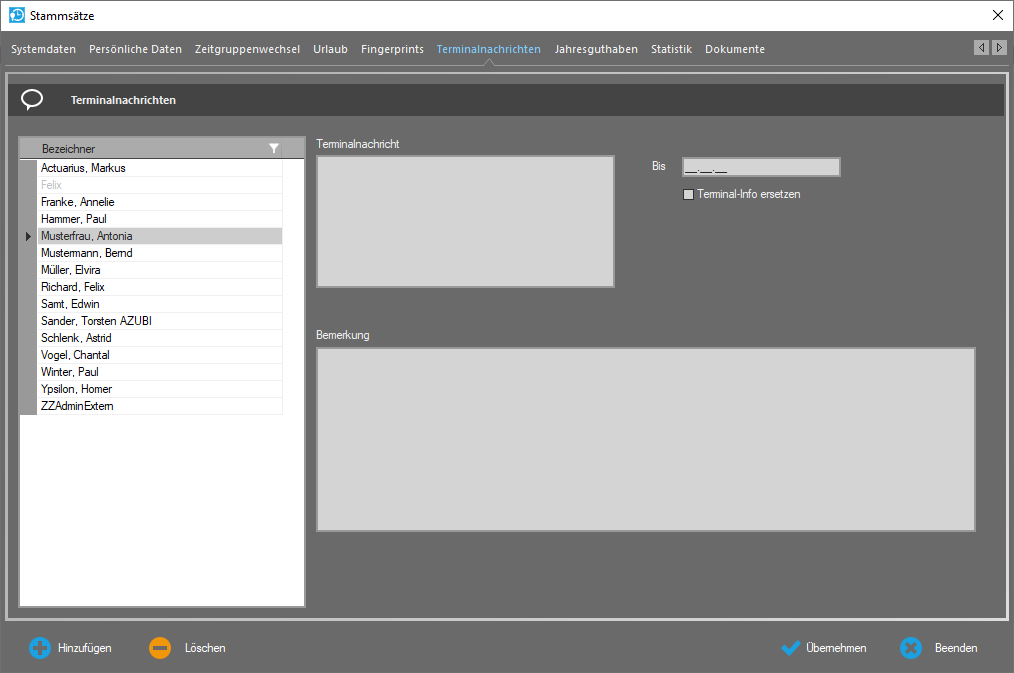
Task: Go to the Fingerprints tab
Action: (x=392, y=49)
